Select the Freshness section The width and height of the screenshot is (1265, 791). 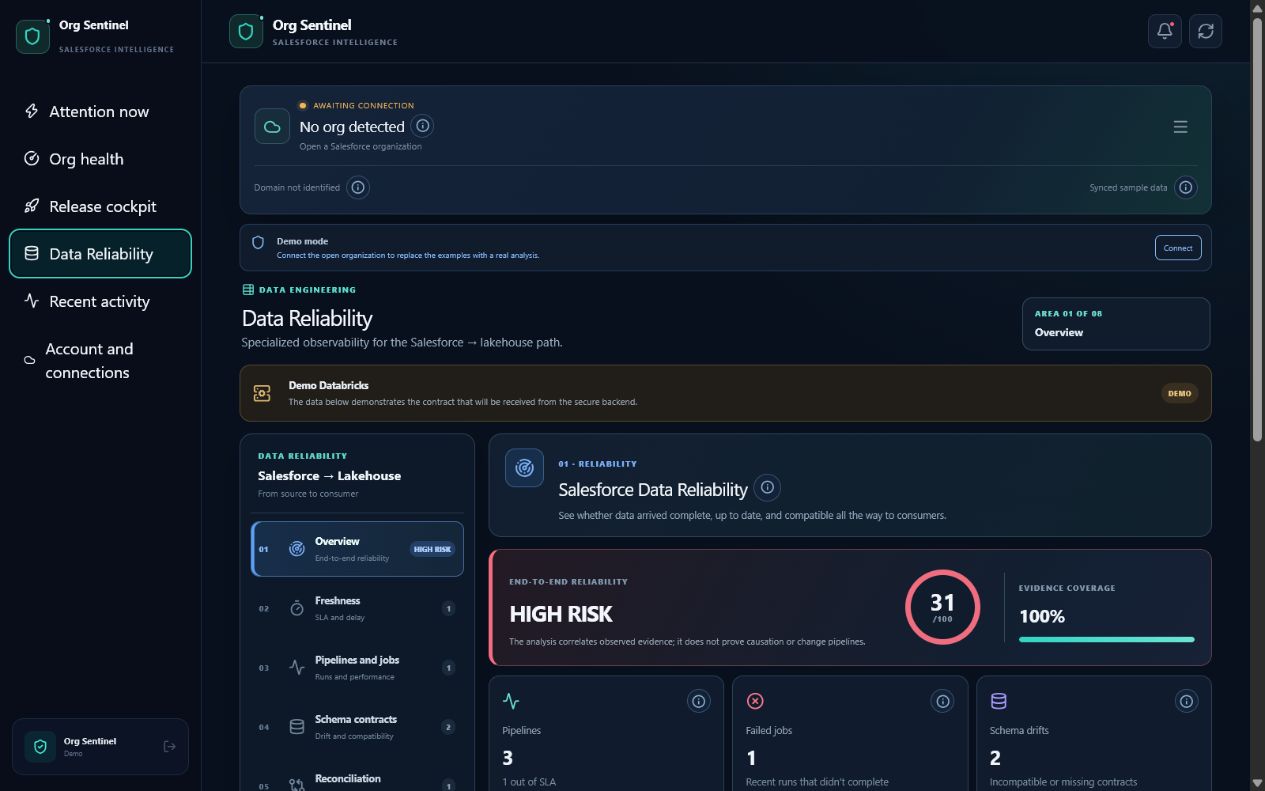[x=357, y=608]
